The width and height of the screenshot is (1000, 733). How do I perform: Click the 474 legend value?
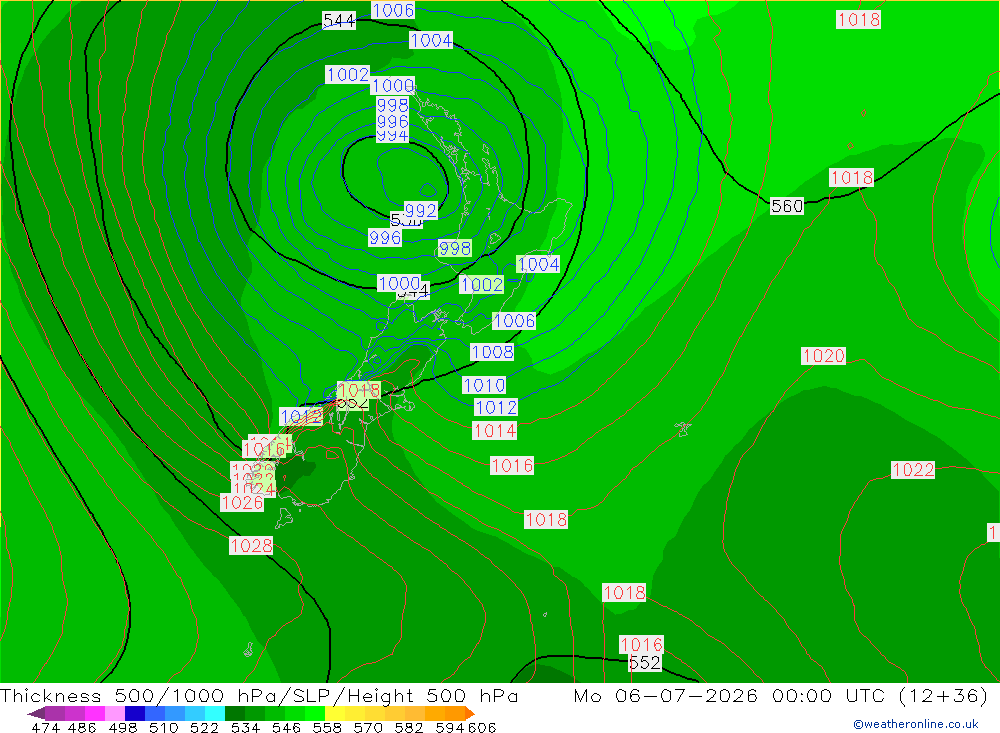click(x=45, y=728)
